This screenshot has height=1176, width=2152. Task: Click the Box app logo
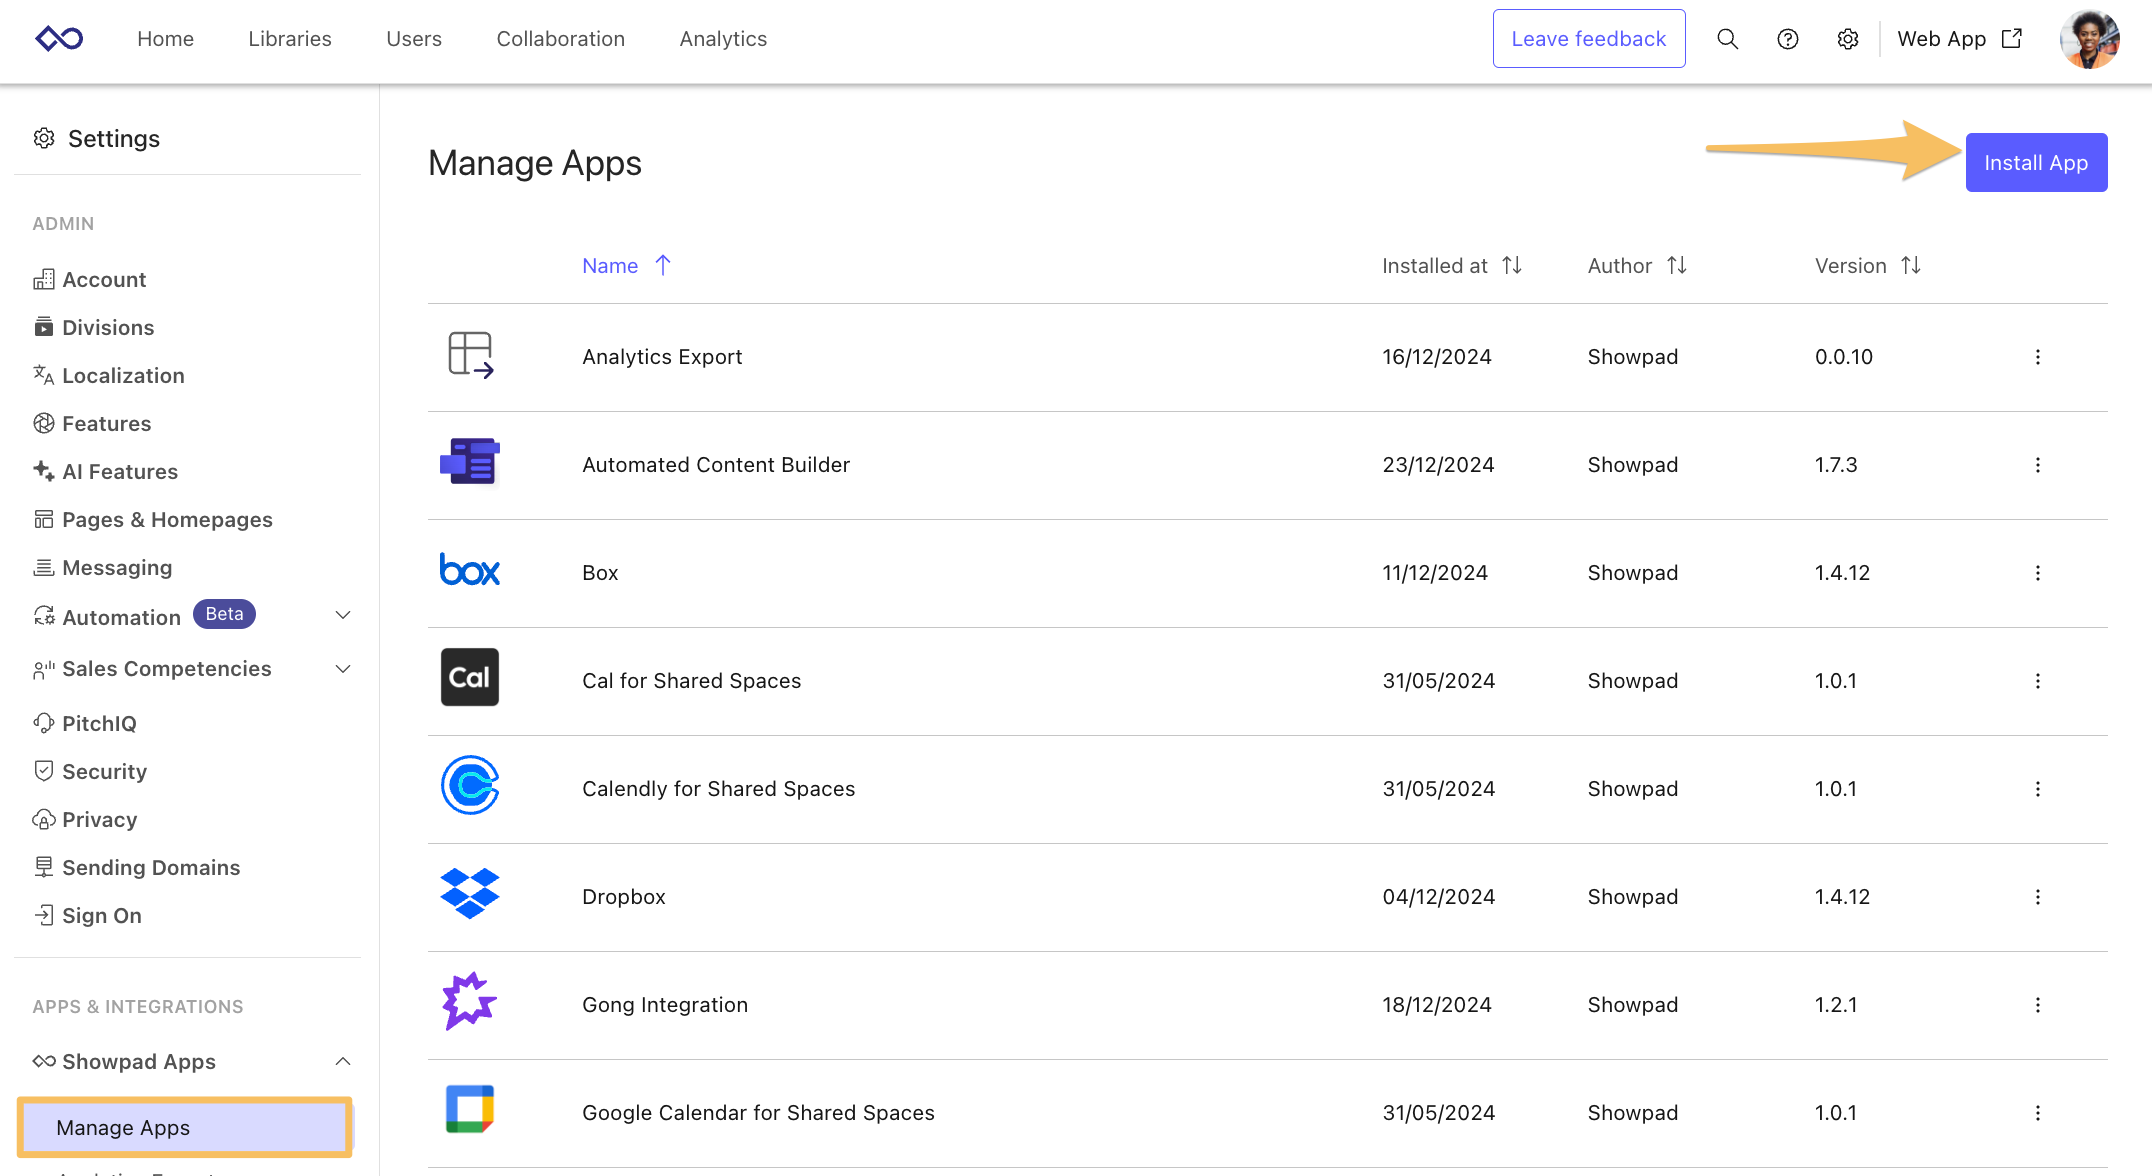tap(470, 570)
